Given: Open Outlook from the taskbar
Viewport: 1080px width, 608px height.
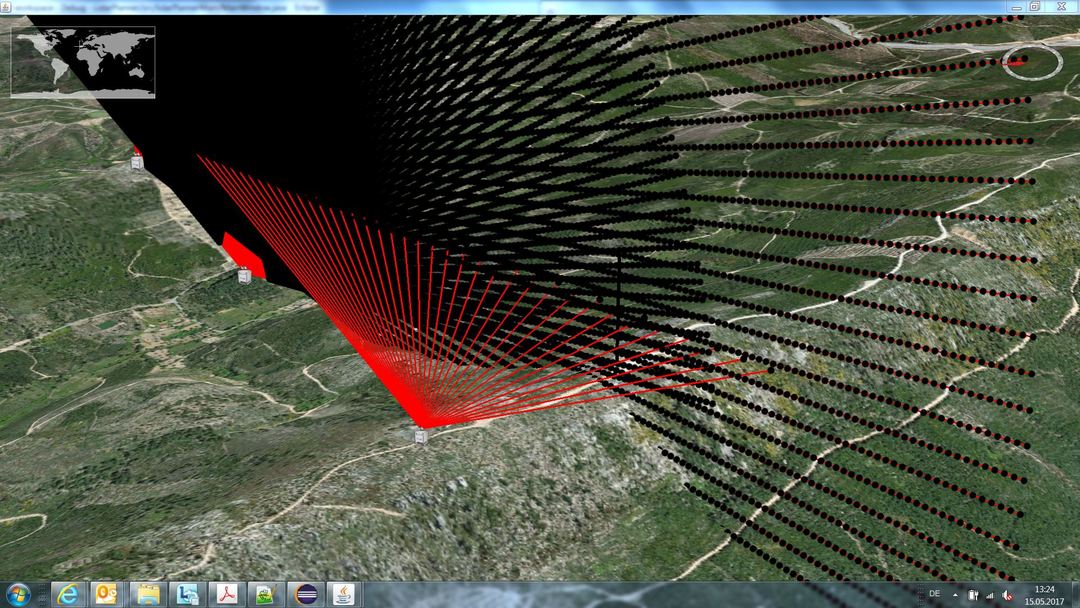Looking at the screenshot, I should (x=107, y=594).
